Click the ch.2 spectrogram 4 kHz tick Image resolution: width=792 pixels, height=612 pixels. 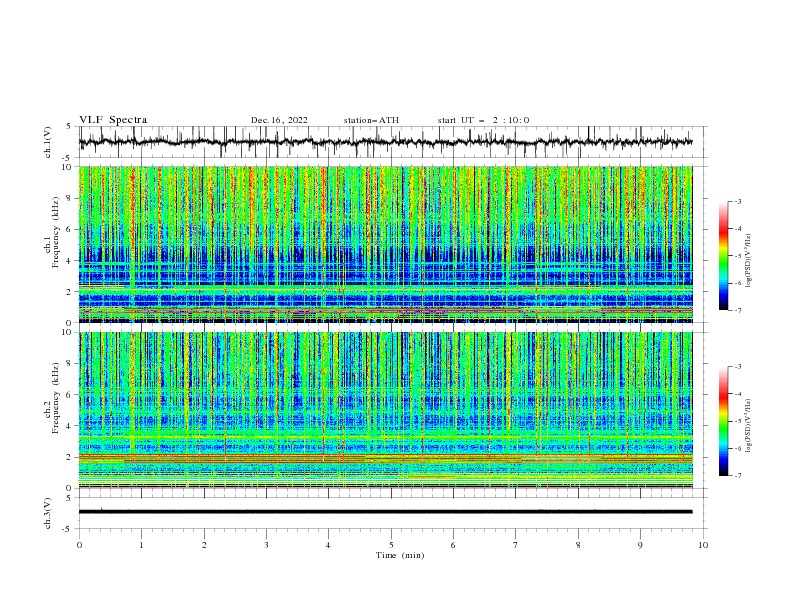[70, 426]
